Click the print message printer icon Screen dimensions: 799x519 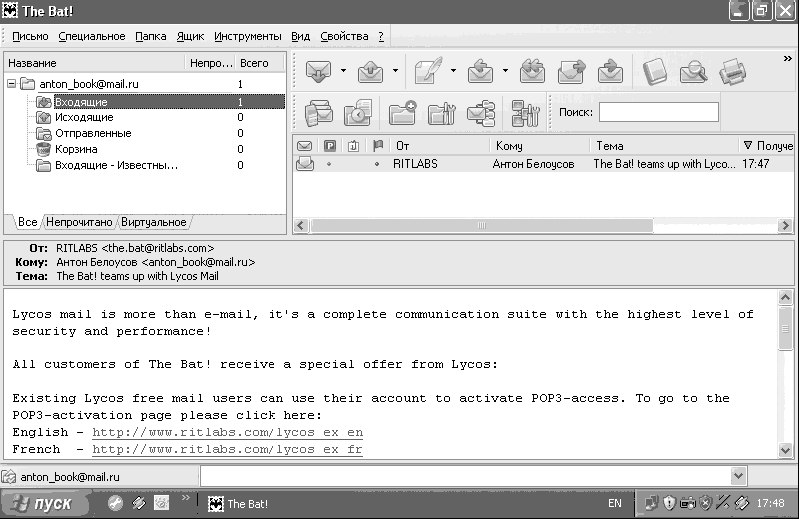[x=733, y=71]
